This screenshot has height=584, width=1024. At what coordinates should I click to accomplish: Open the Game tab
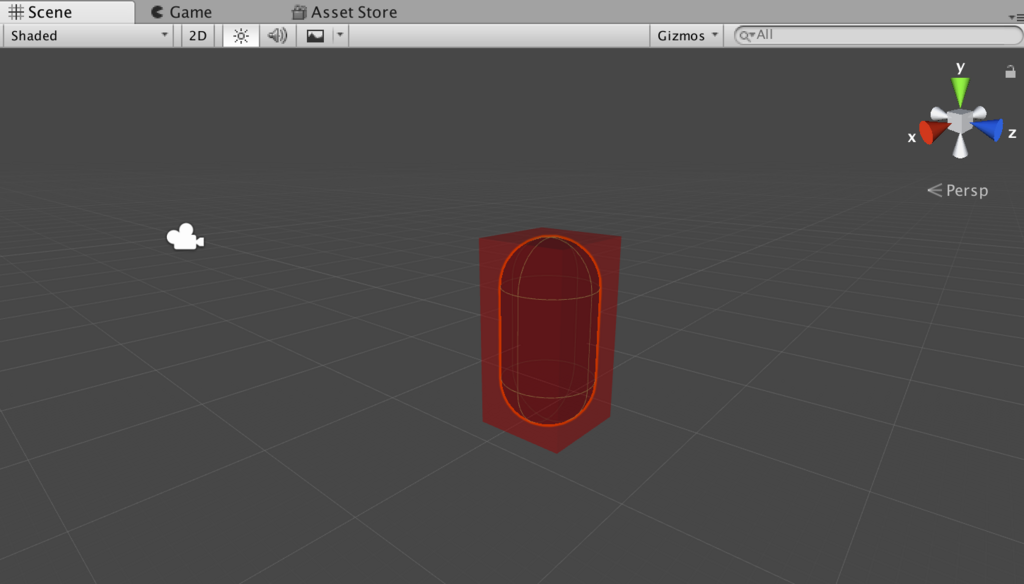point(181,12)
